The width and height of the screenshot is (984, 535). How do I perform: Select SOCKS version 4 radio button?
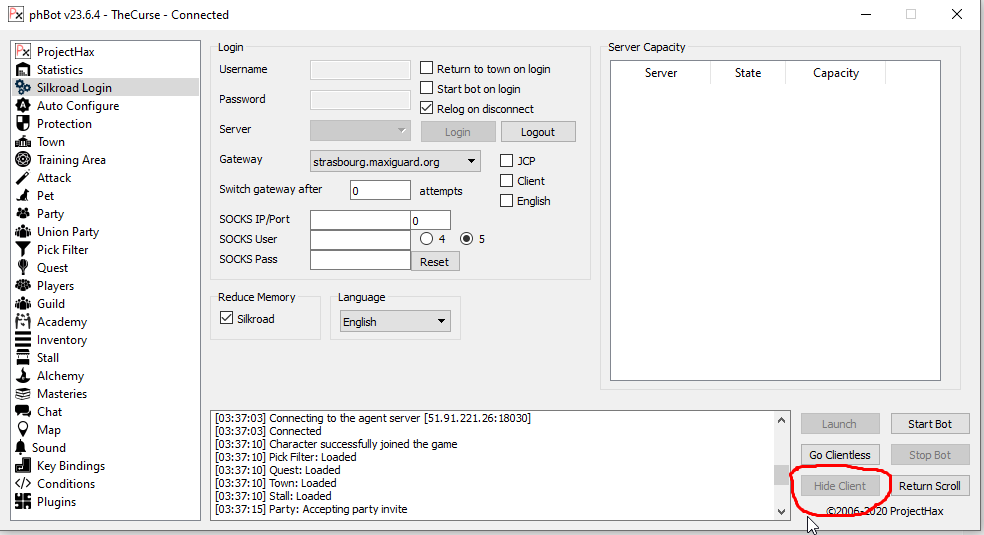click(427, 239)
